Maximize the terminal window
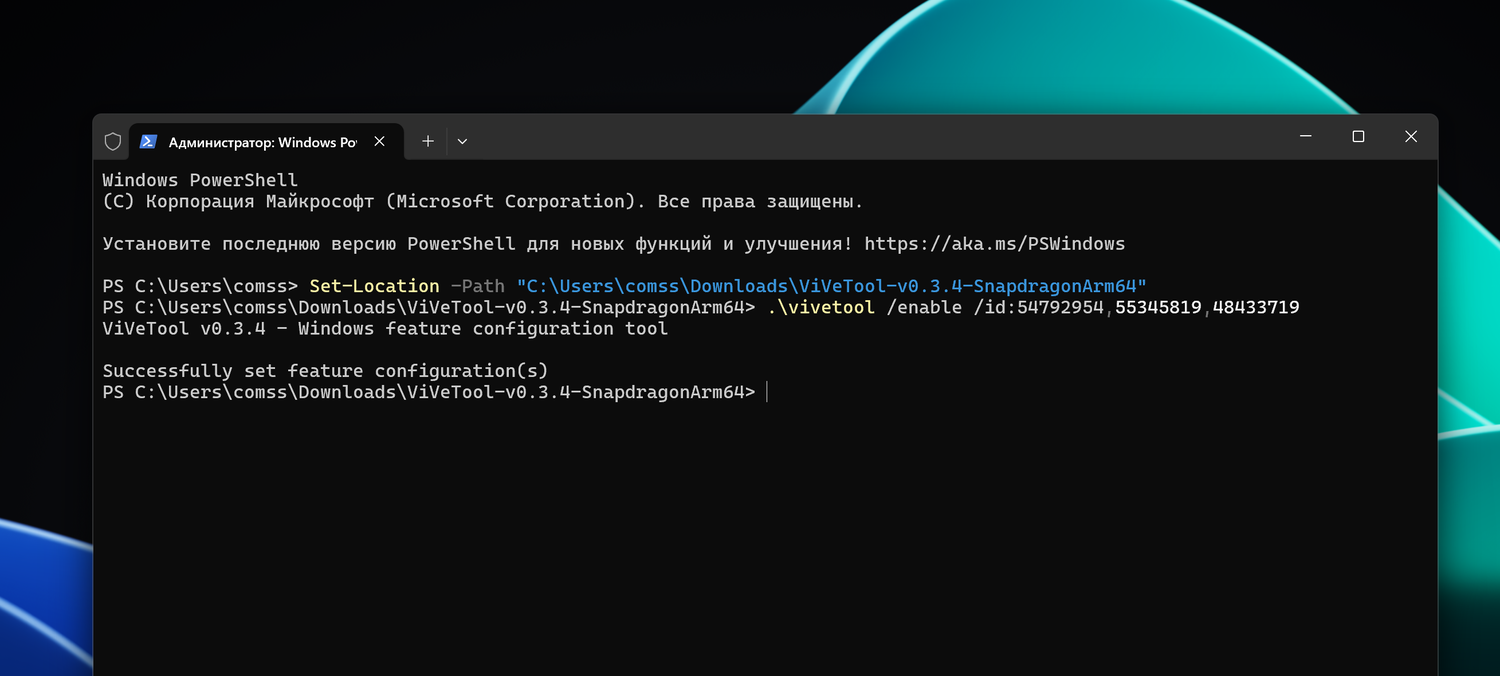The height and width of the screenshot is (676, 1500). coord(1358,137)
